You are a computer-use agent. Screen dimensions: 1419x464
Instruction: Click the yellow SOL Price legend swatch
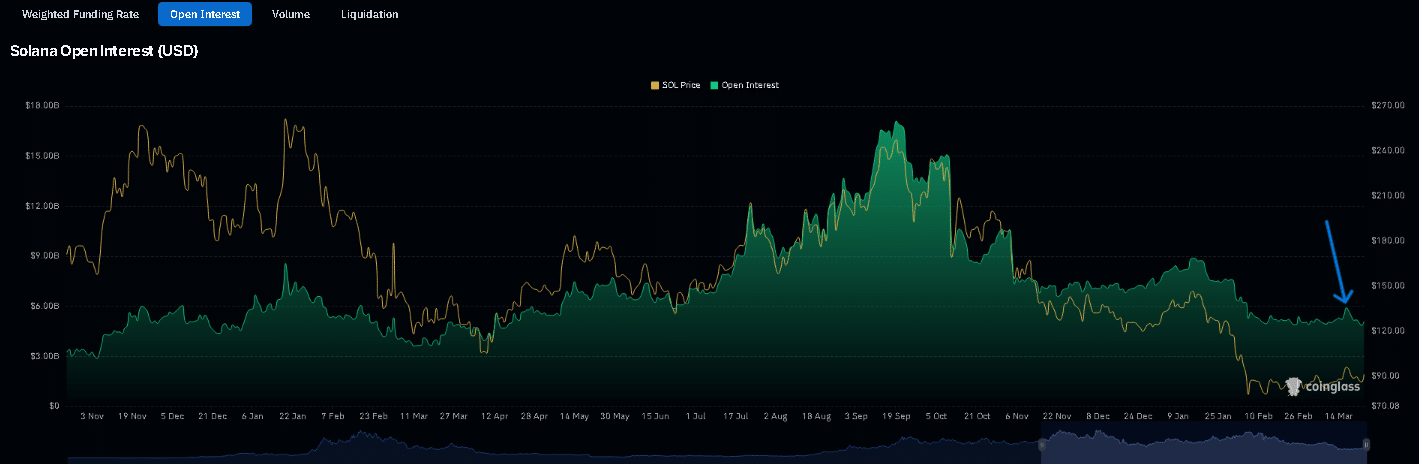click(x=655, y=85)
